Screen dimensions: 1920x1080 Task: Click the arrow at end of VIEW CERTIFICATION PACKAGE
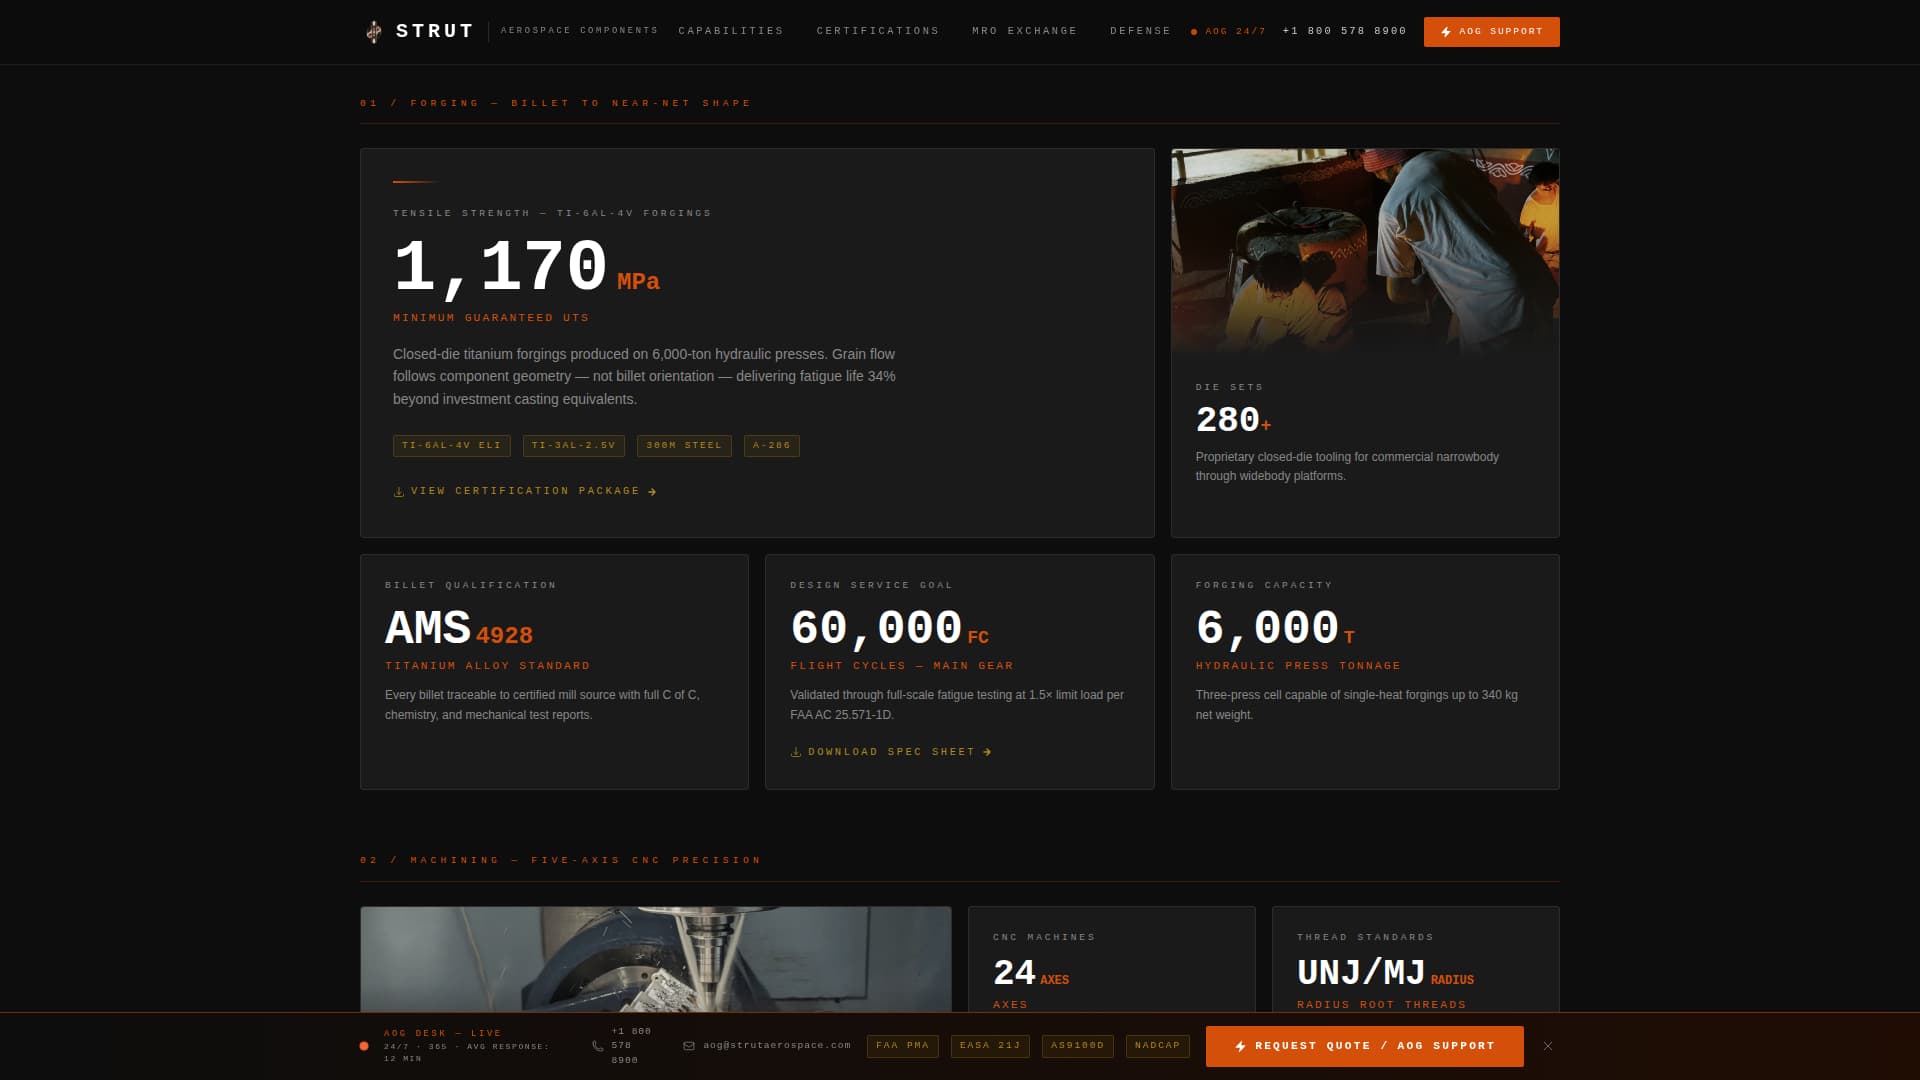(652, 490)
